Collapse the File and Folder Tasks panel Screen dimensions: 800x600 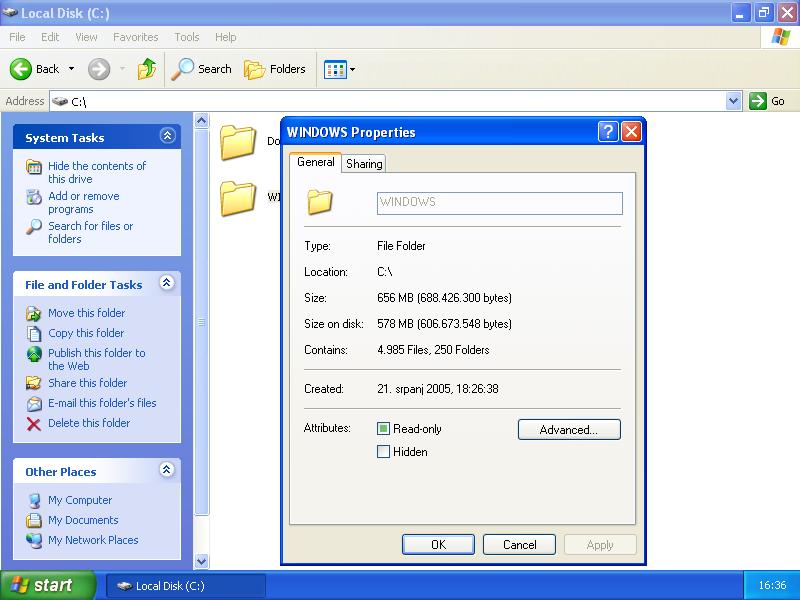167,284
